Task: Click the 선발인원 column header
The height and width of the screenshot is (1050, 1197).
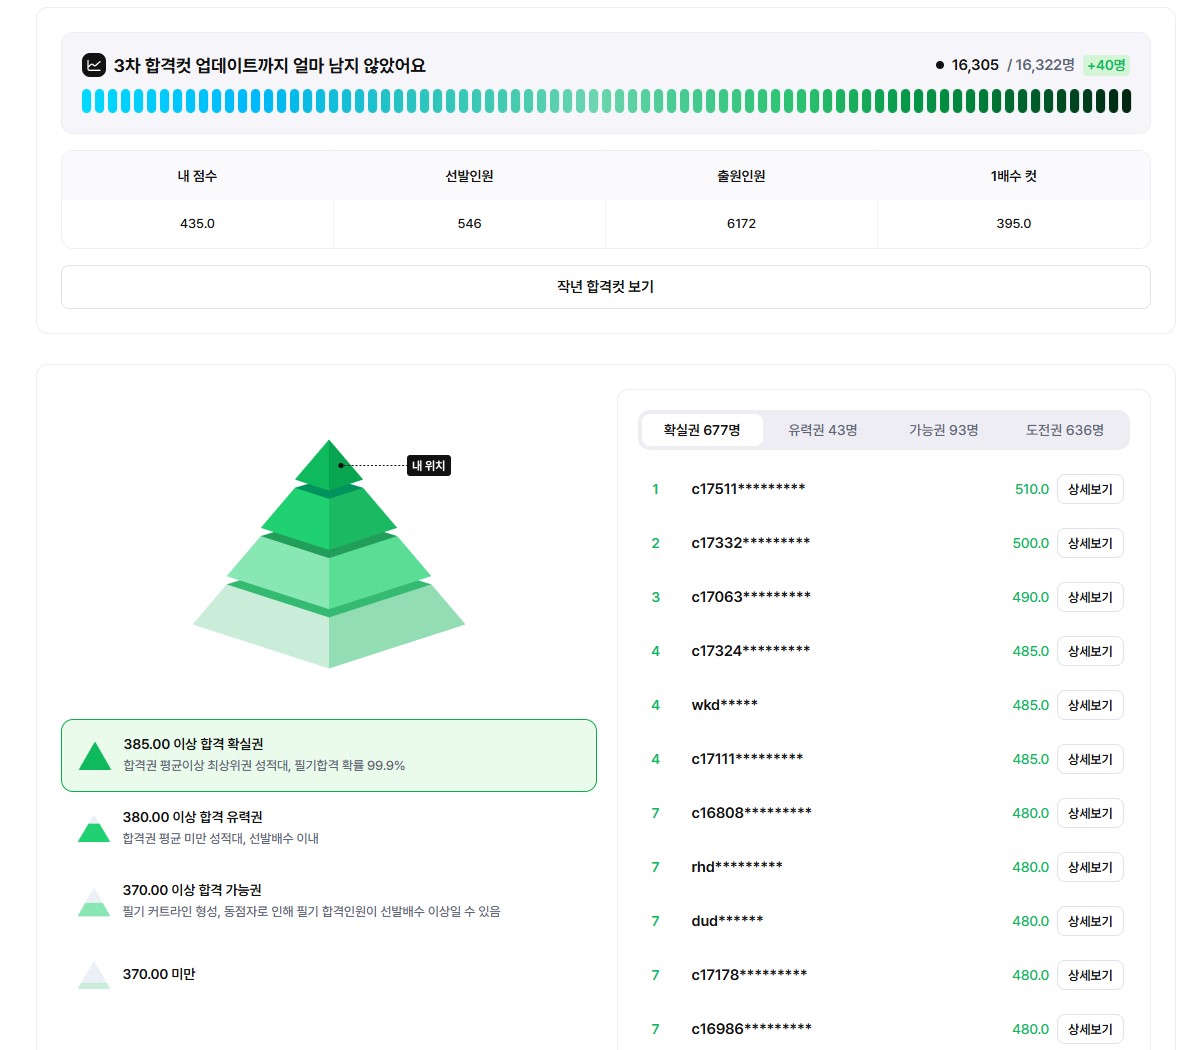Action: tap(469, 176)
